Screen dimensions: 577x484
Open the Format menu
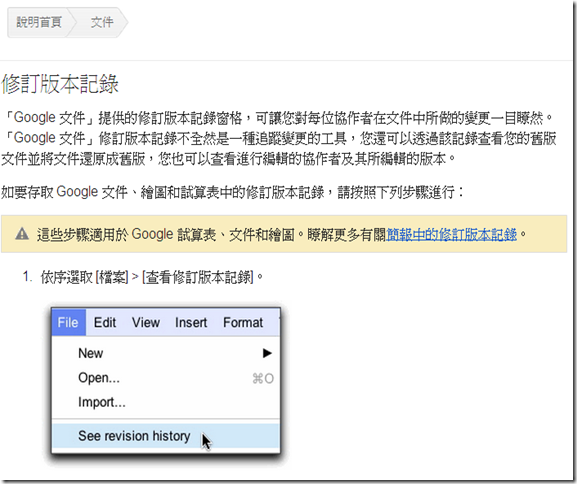243,322
